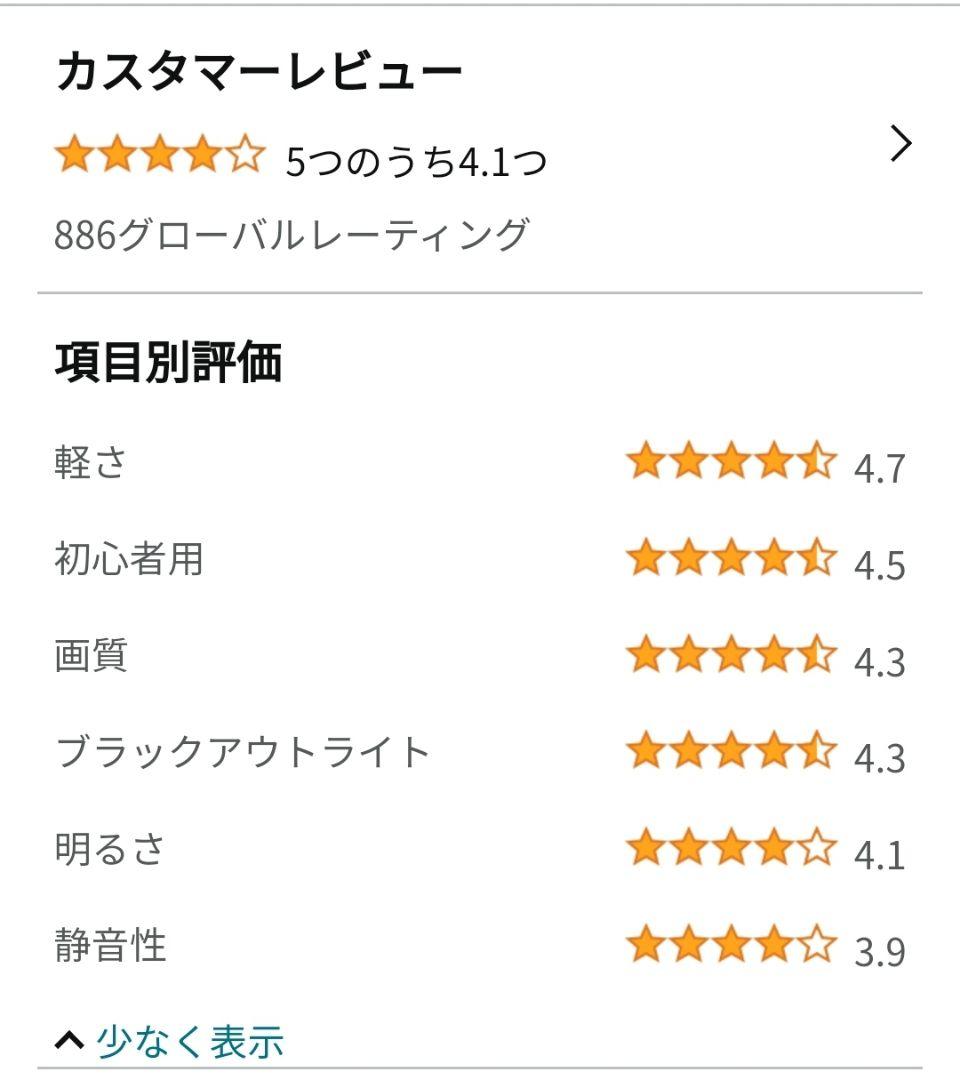960x1080 pixels.
Task: Click the 軽さ star rating icons
Action: pos(731,463)
